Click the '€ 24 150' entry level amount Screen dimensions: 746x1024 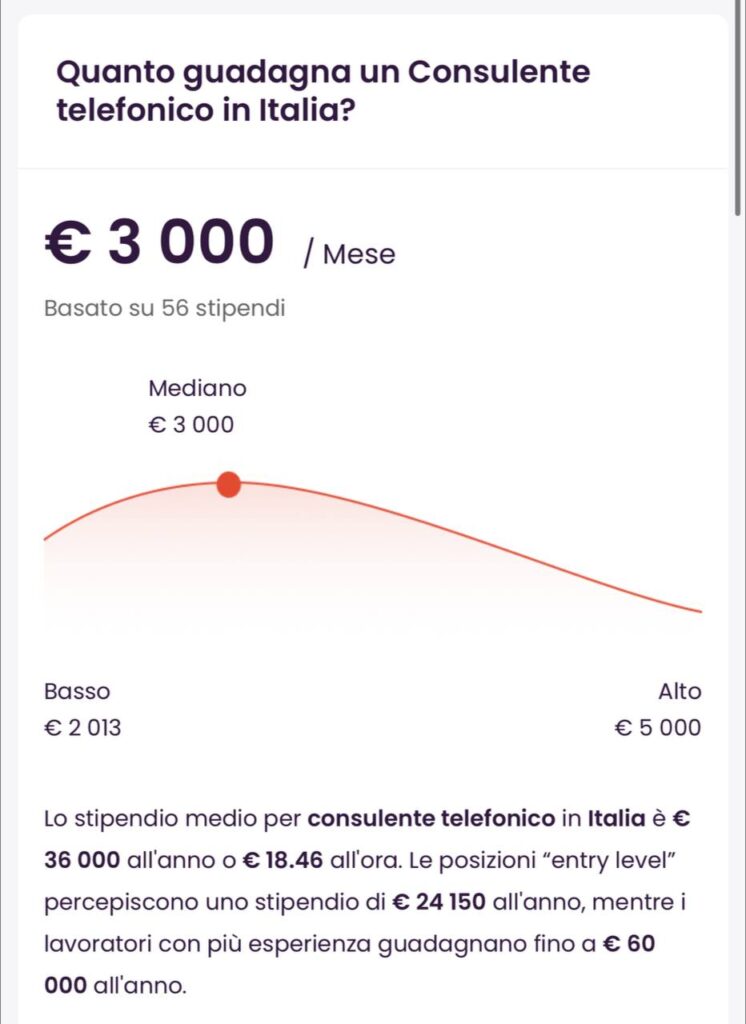click(438, 902)
